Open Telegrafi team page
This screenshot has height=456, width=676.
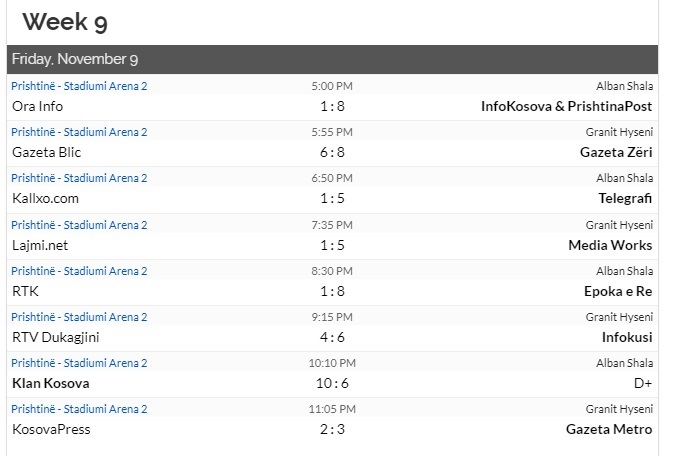click(x=625, y=198)
